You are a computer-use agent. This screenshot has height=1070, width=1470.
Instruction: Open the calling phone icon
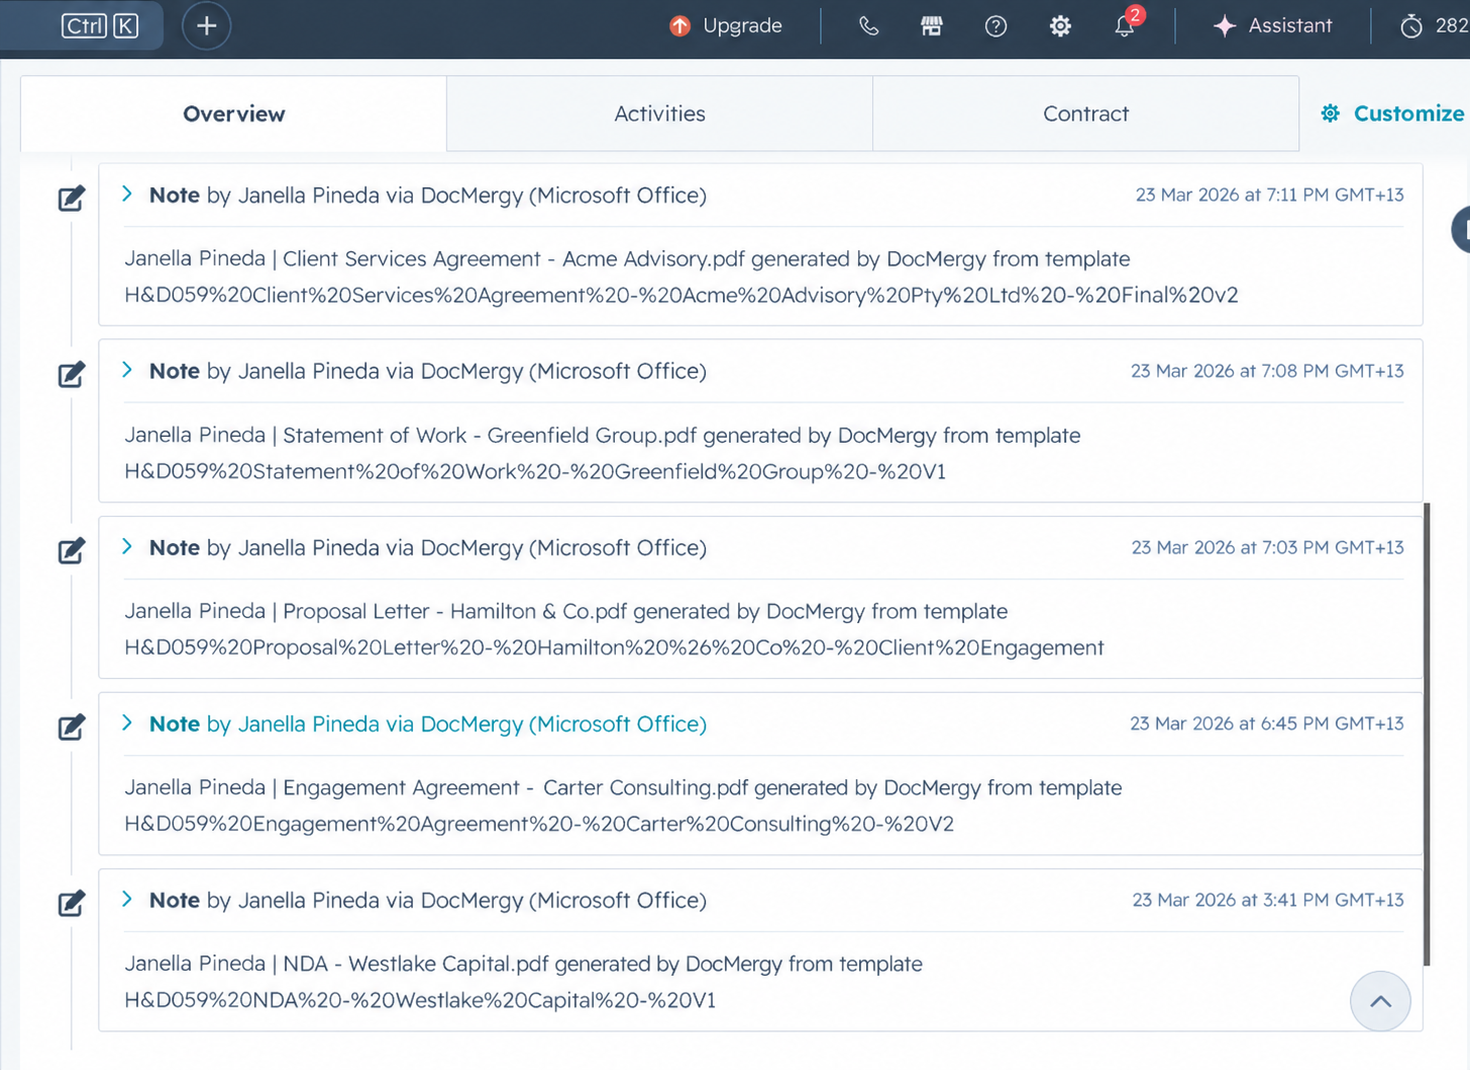click(x=868, y=26)
